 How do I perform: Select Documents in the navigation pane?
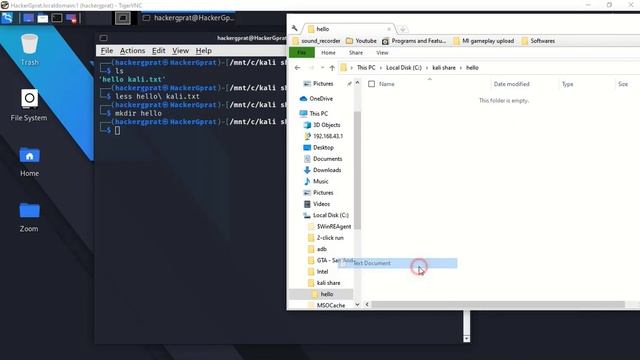(323, 159)
